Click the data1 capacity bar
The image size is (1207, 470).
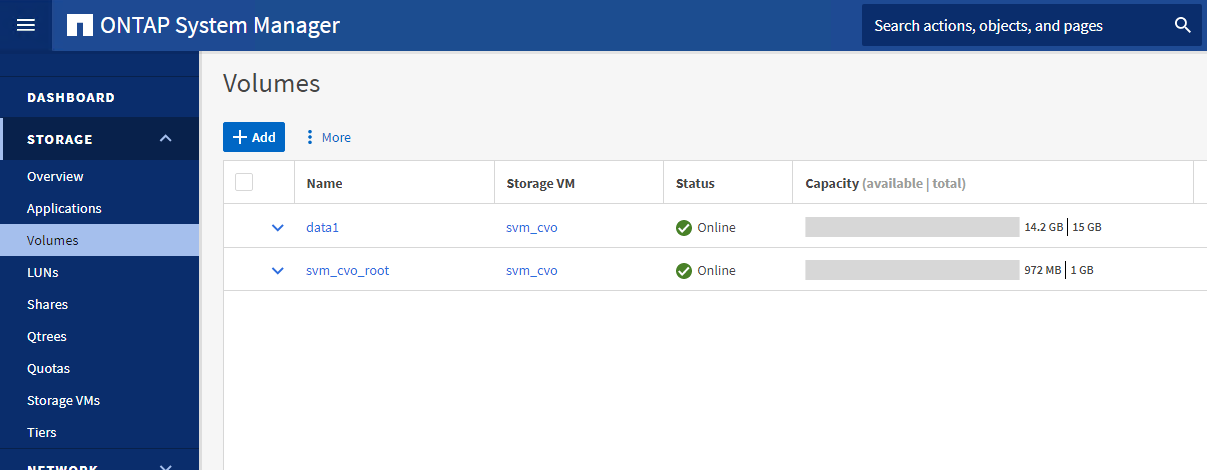(x=912, y=227)
